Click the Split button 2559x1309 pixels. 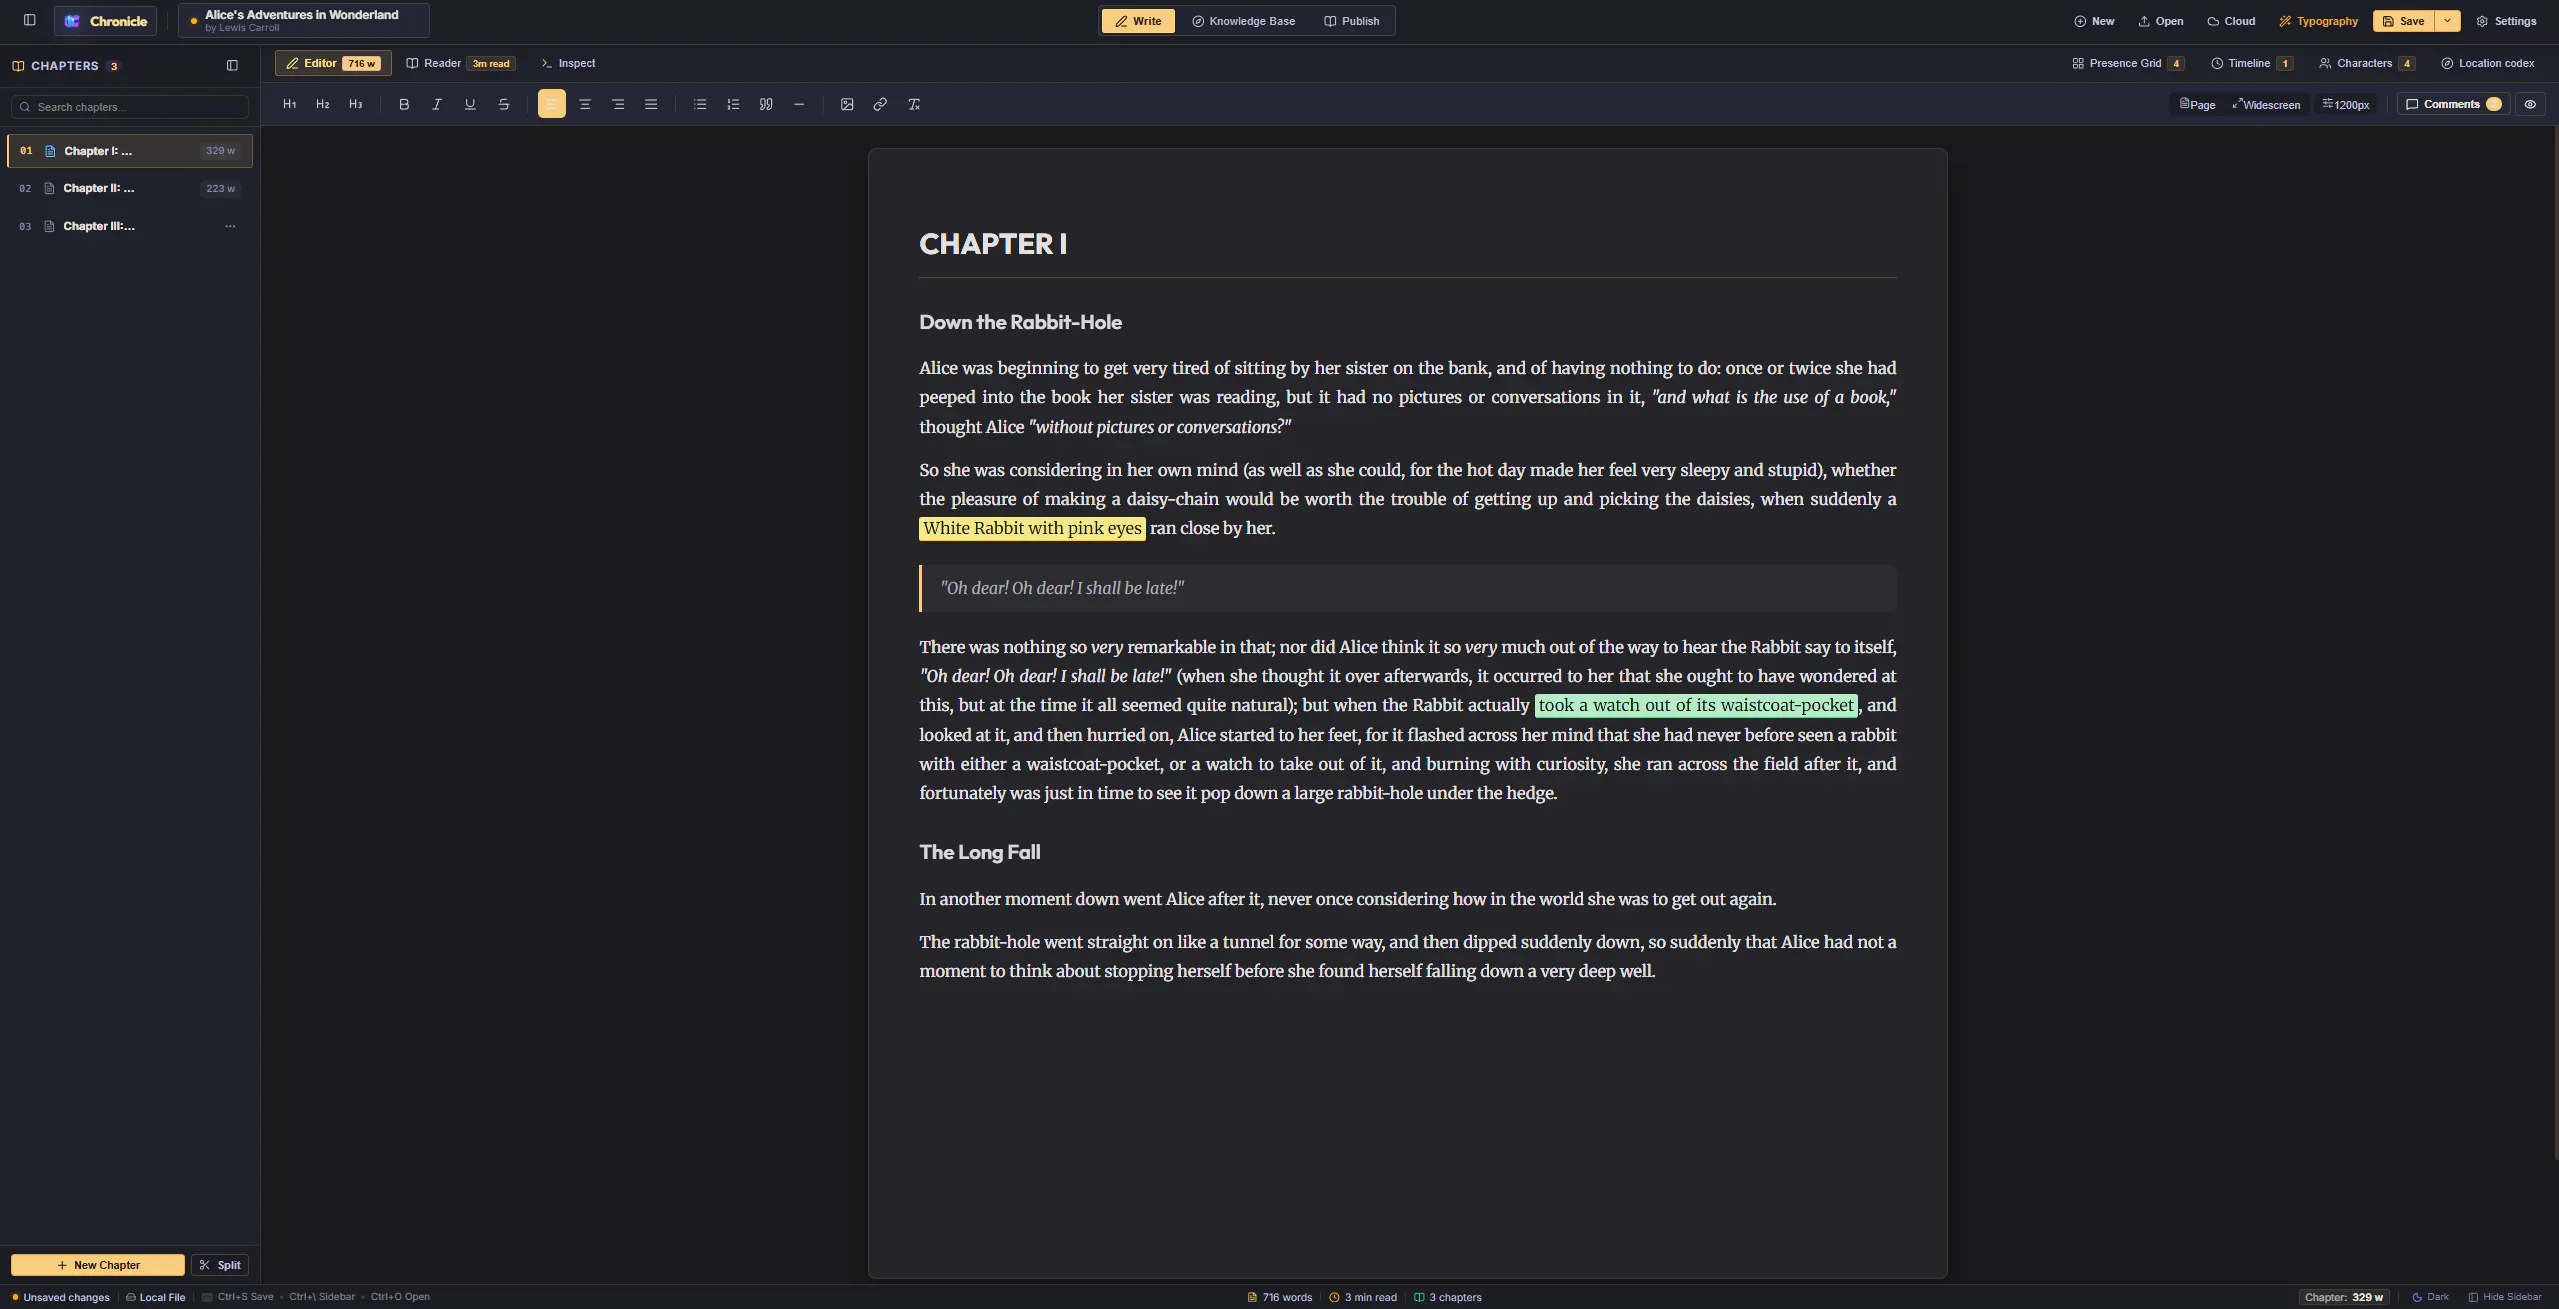click(220, 1265)
